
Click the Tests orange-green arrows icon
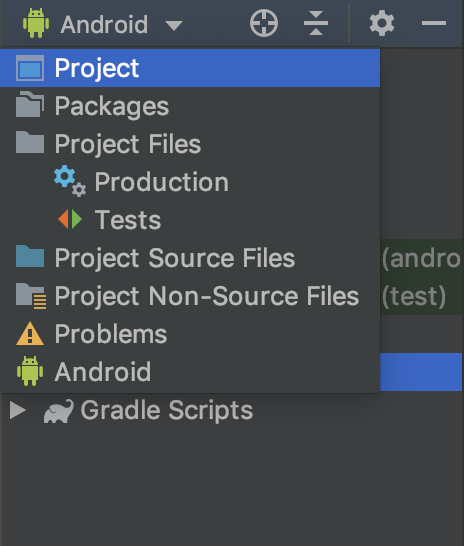[x=70, y=219]
